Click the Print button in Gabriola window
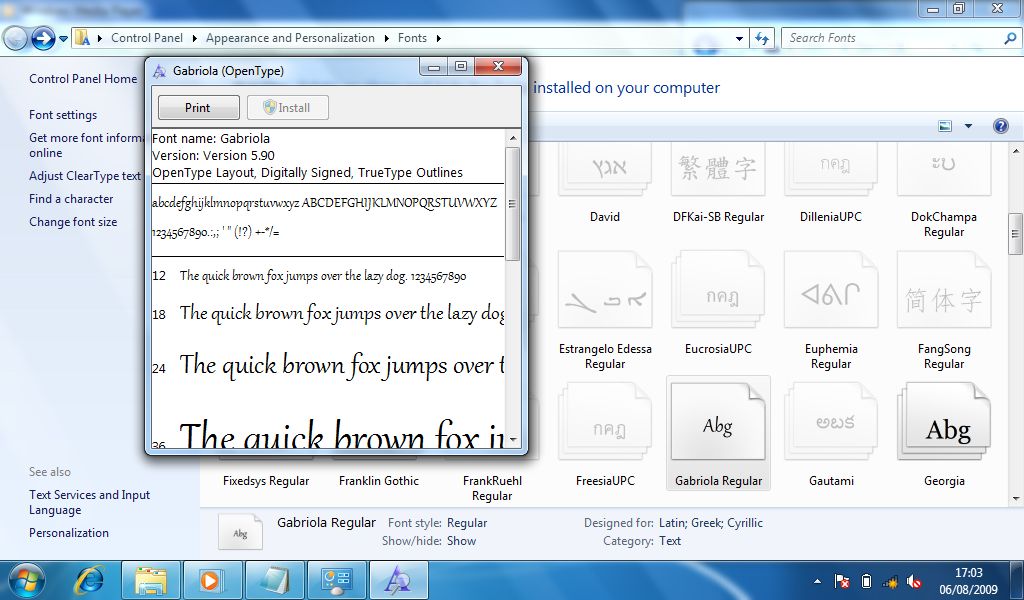Viewport: 1024px width, 600px height. point(199,108)
